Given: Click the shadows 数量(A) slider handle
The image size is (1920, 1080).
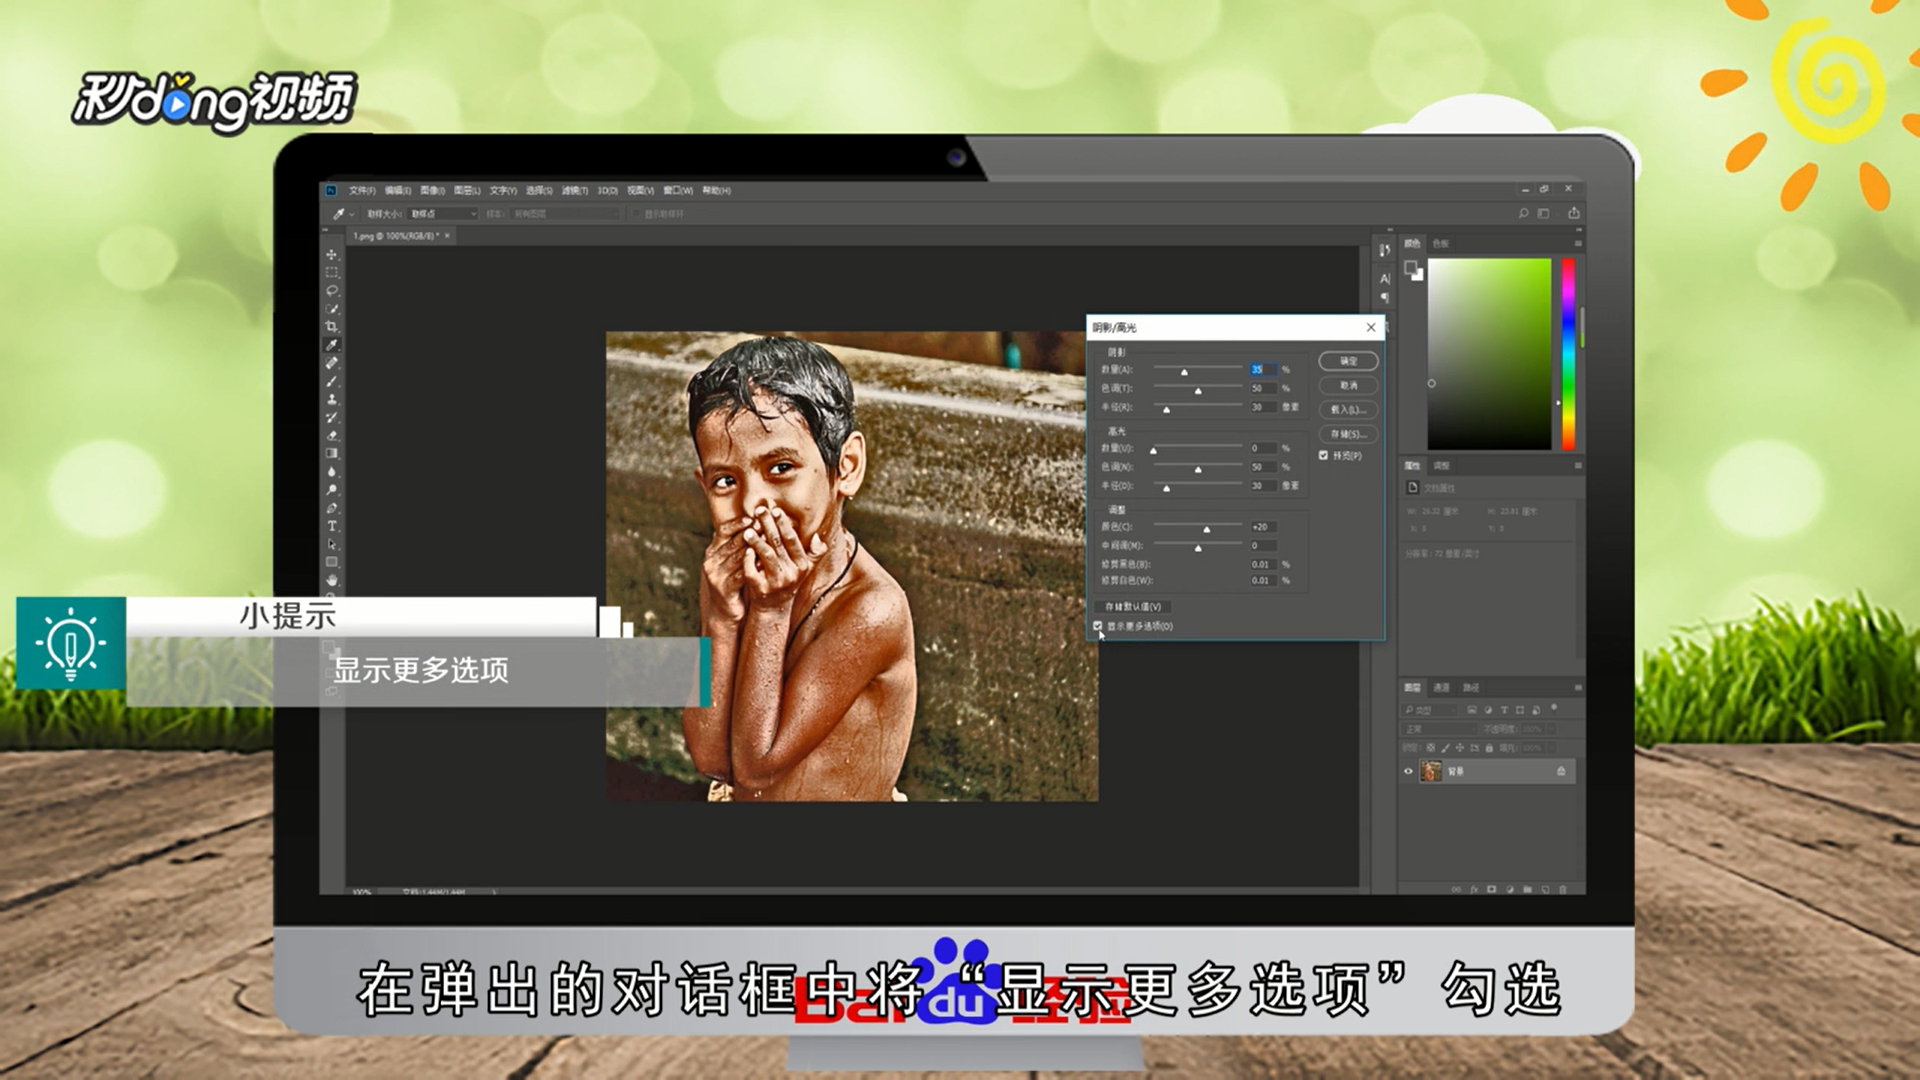Looking at the screenshot, I should [1184, 372].
